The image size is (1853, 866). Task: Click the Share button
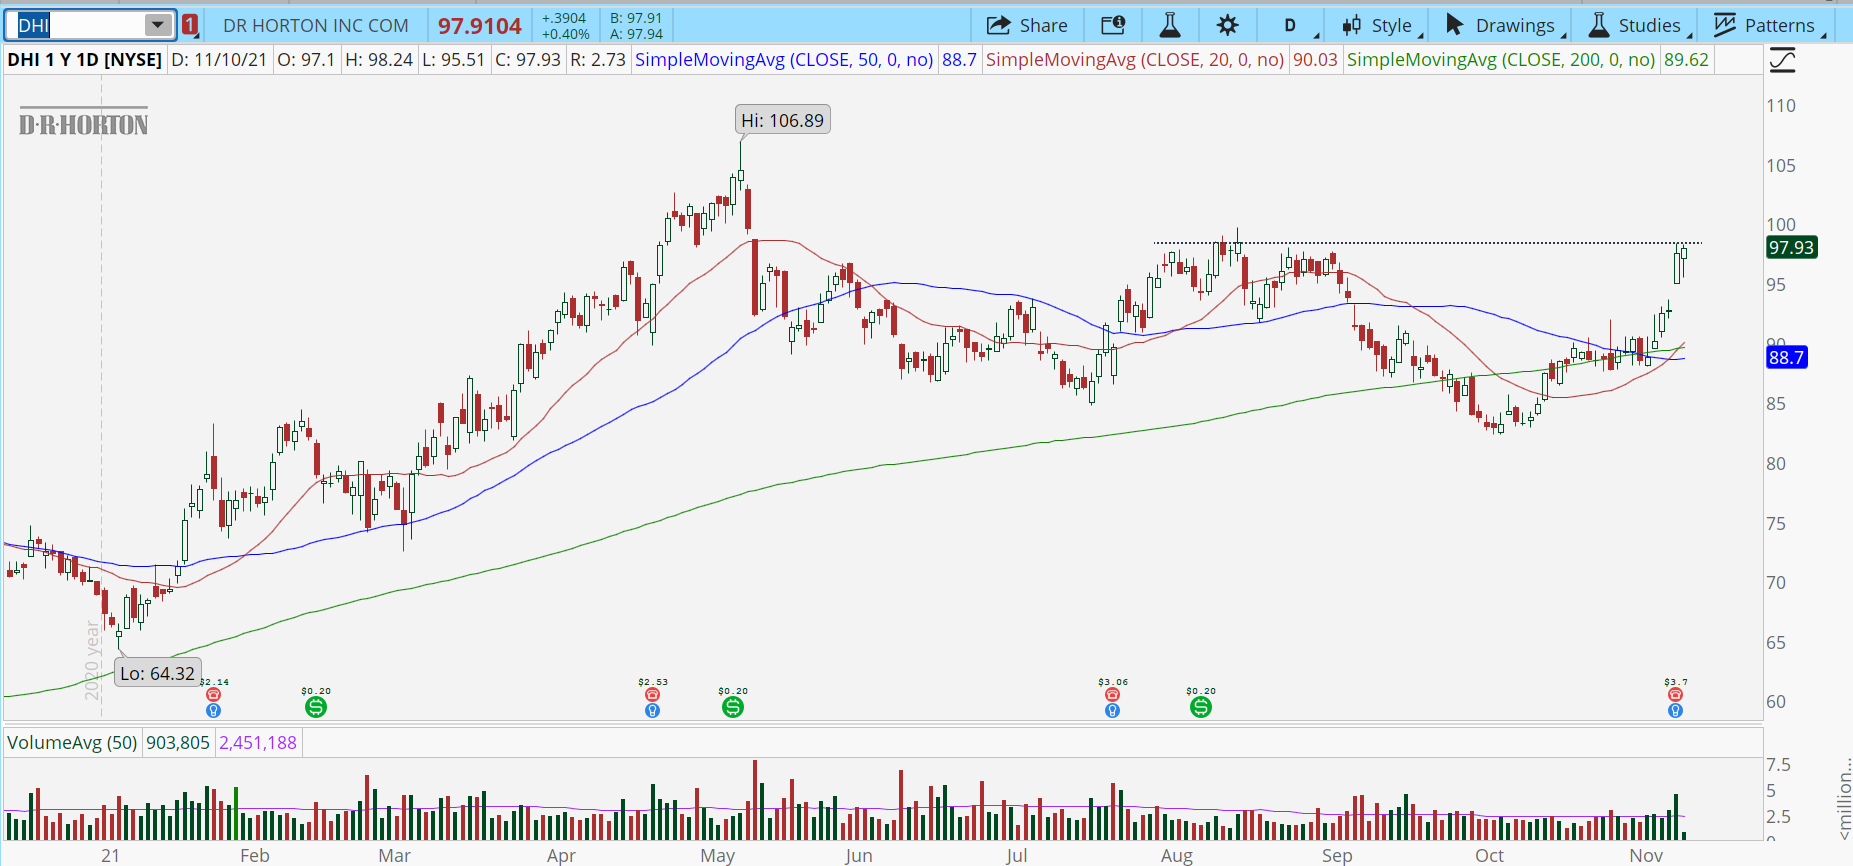pos(1027,25)
